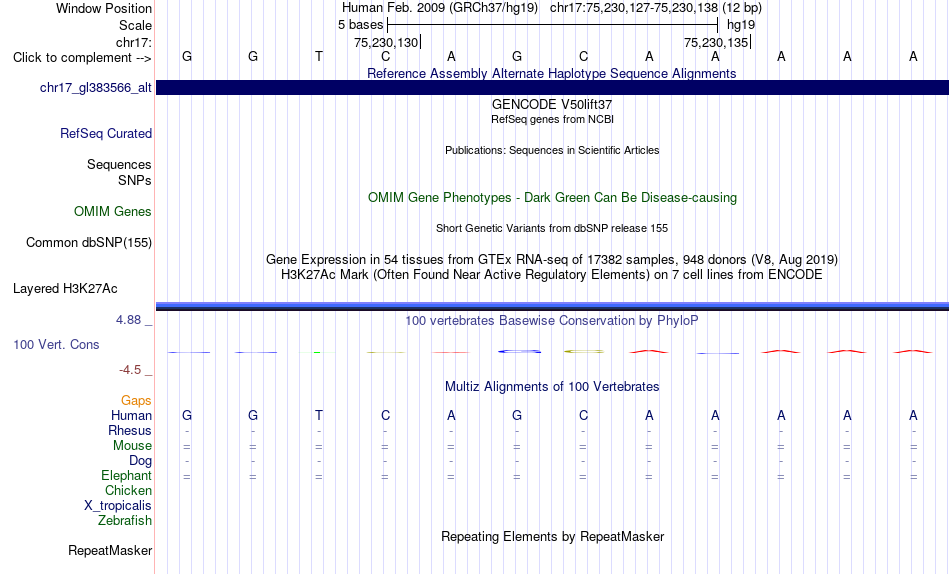Click the GENCODE V50lift37 track title
Screen dimensions: 950x574
552,104
